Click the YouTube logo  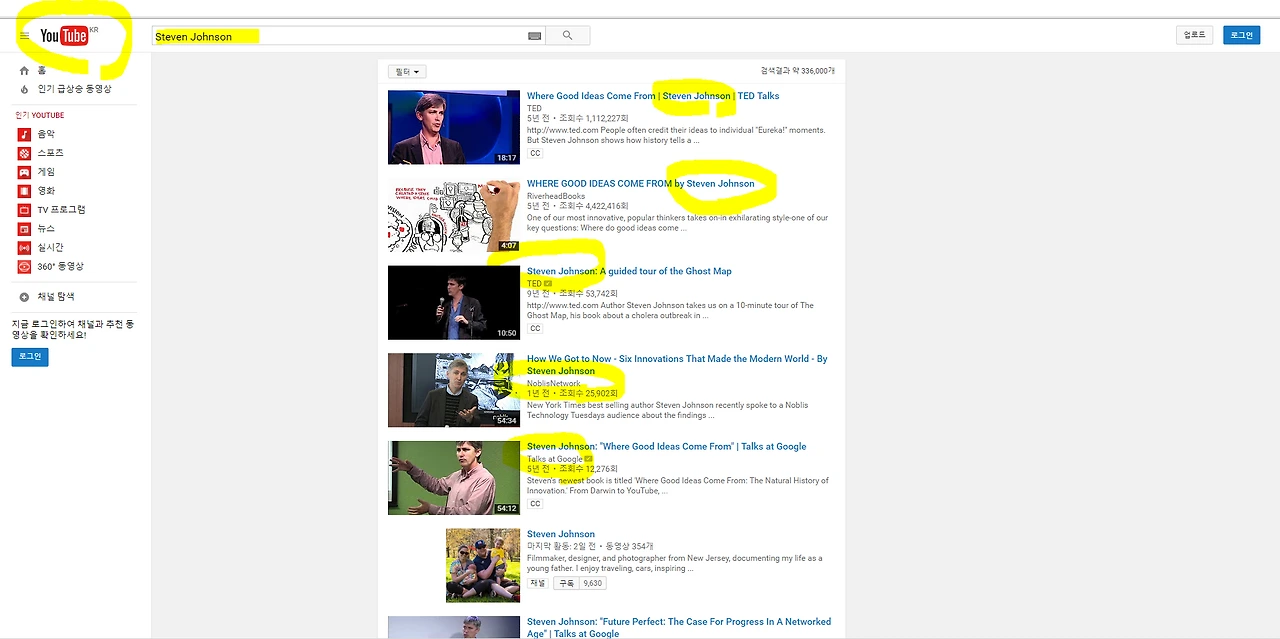(65, 36)
